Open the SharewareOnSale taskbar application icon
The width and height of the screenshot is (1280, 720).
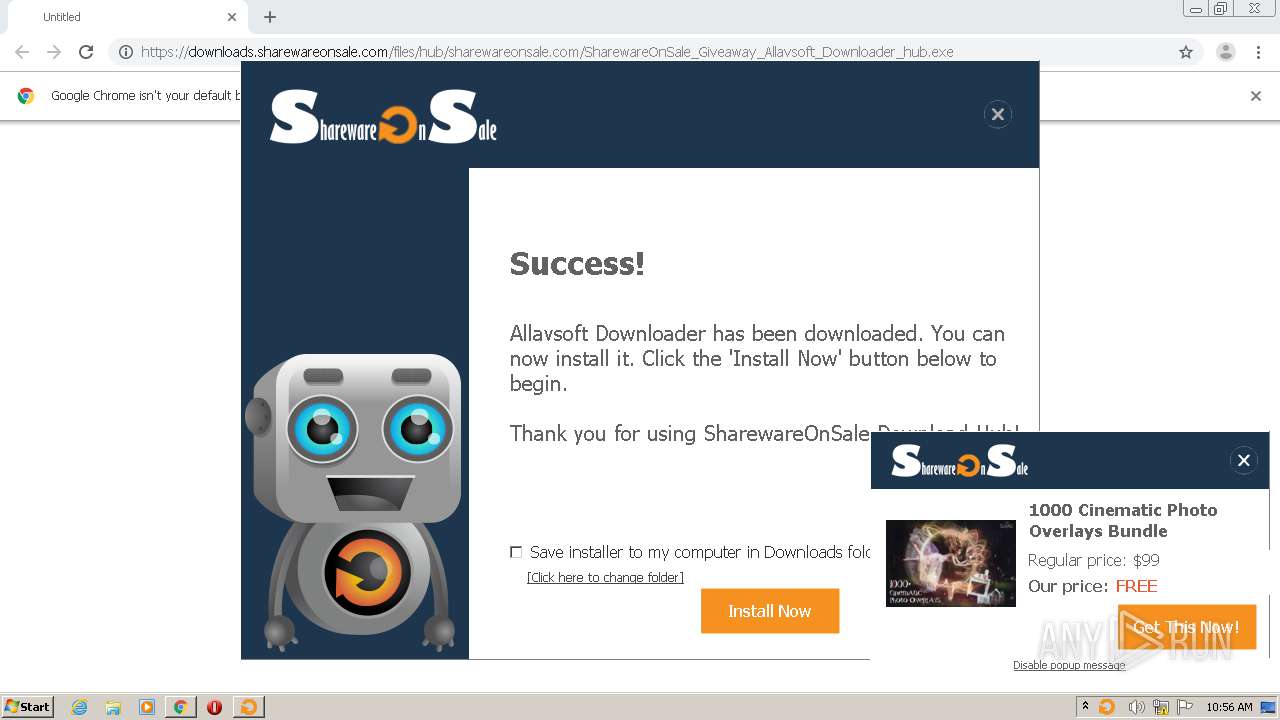coord(248,707)
